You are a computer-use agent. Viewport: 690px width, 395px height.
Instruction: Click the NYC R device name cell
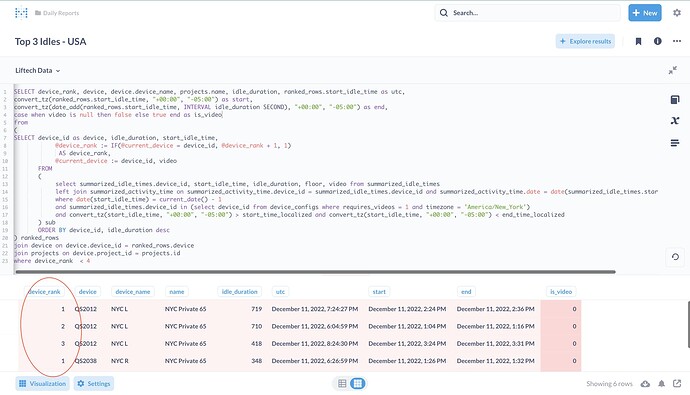[120, 361]
